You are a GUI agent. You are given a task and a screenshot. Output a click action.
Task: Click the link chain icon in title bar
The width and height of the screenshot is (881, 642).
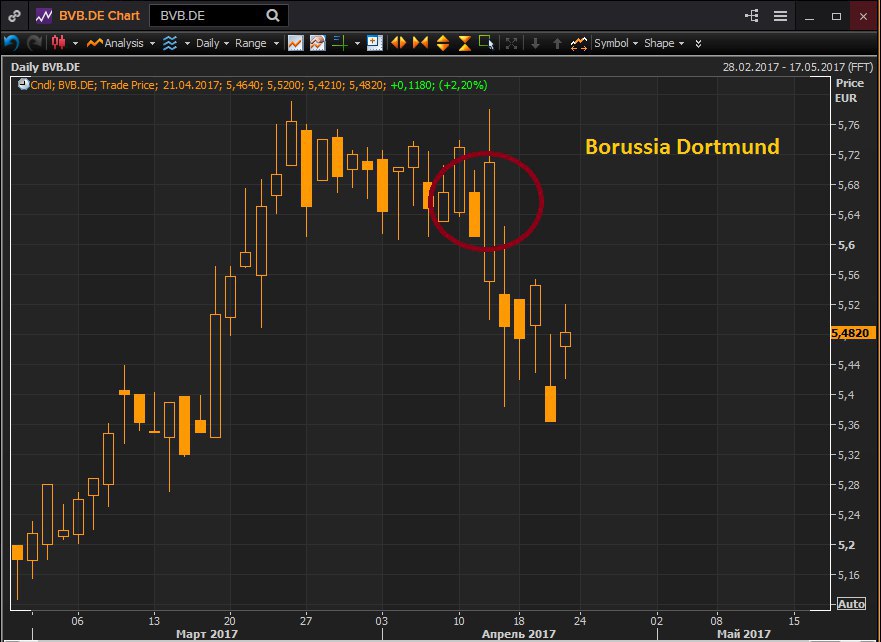[x=14, y=16]
